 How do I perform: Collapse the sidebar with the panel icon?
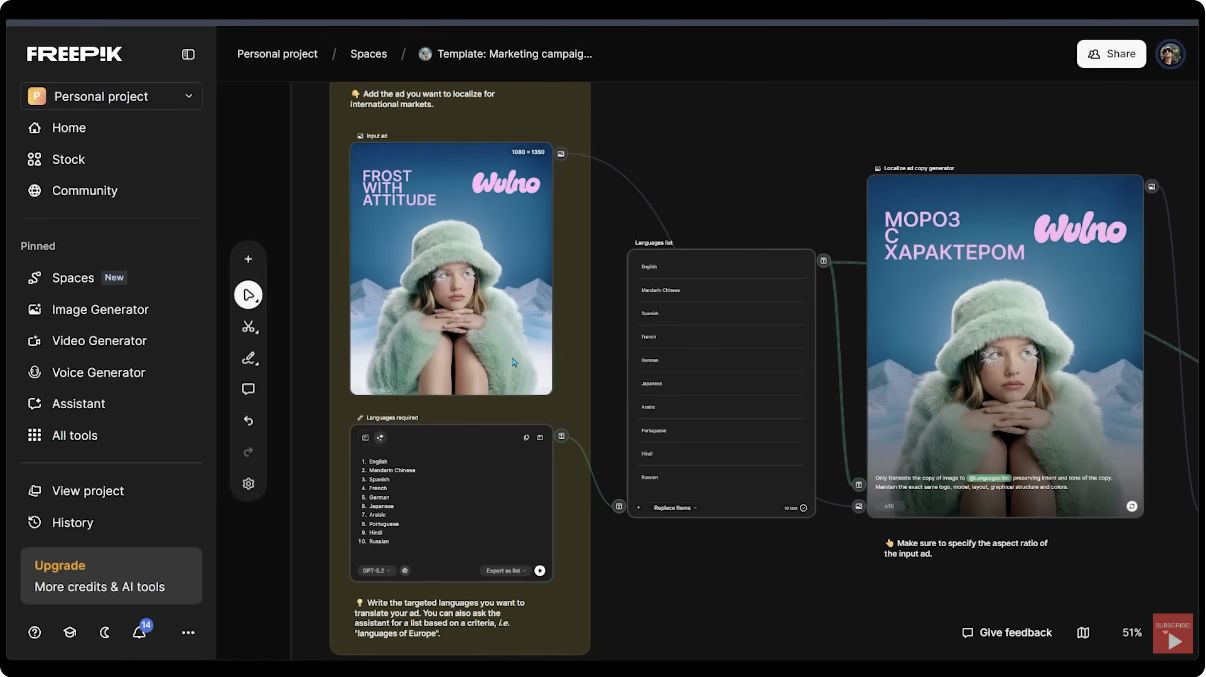188,54
